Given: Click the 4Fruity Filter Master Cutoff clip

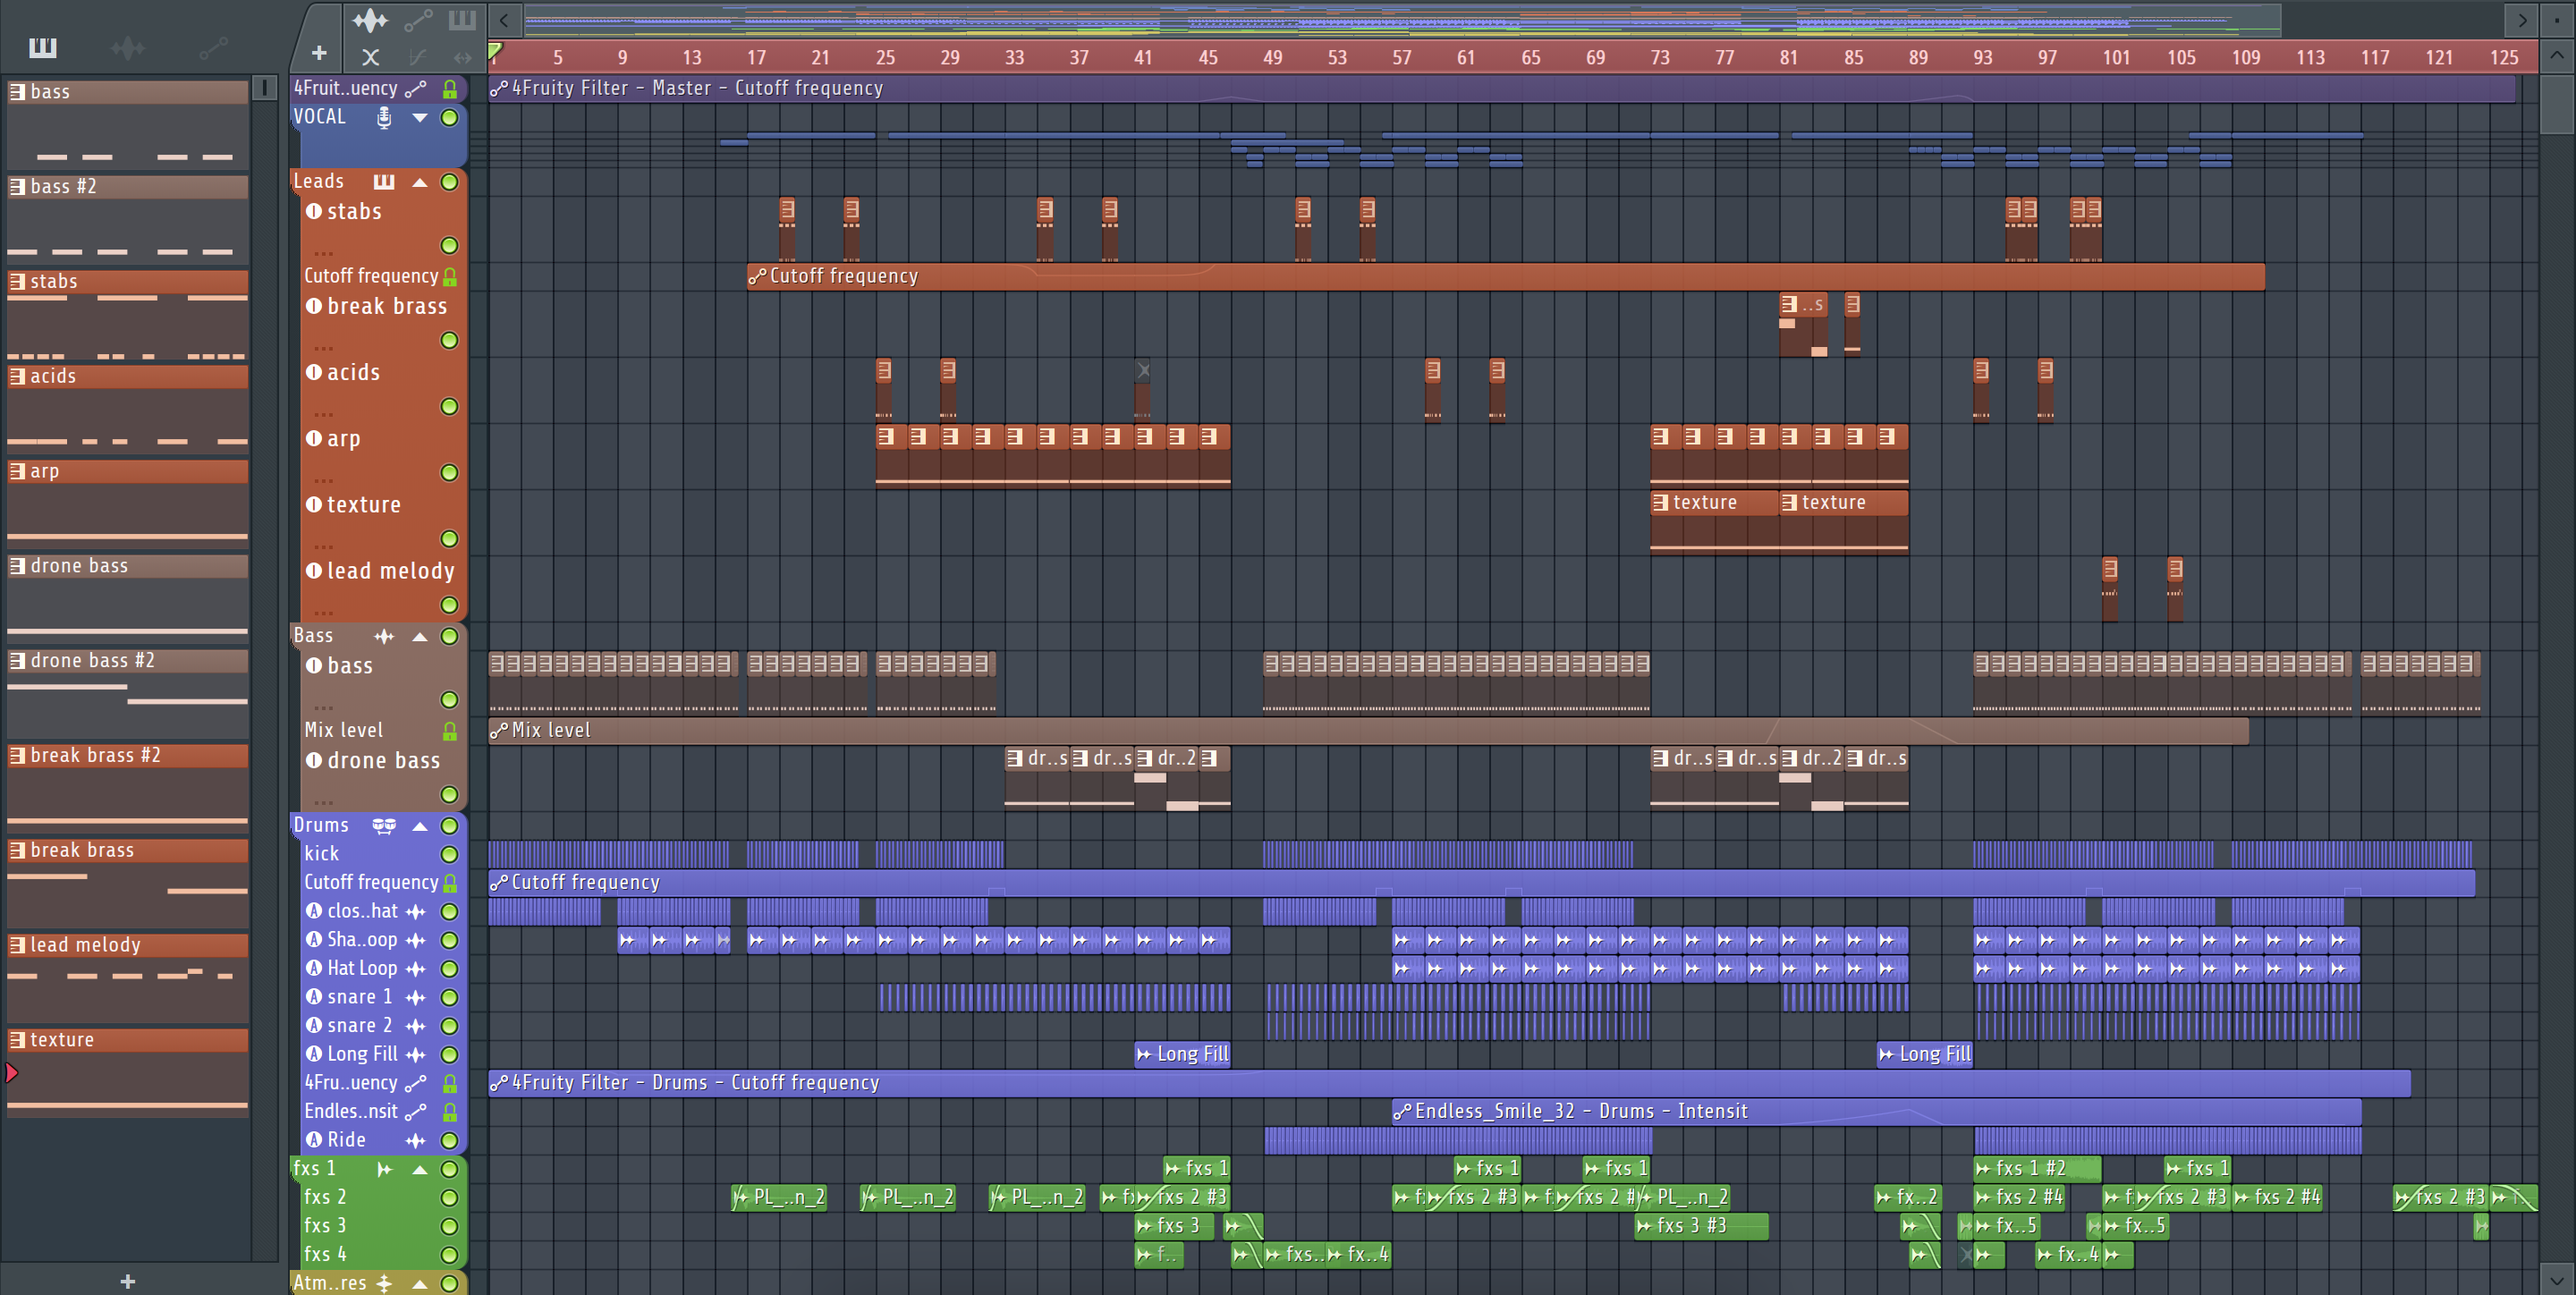Looking at the screenshot, I should tap(1501, 89).
